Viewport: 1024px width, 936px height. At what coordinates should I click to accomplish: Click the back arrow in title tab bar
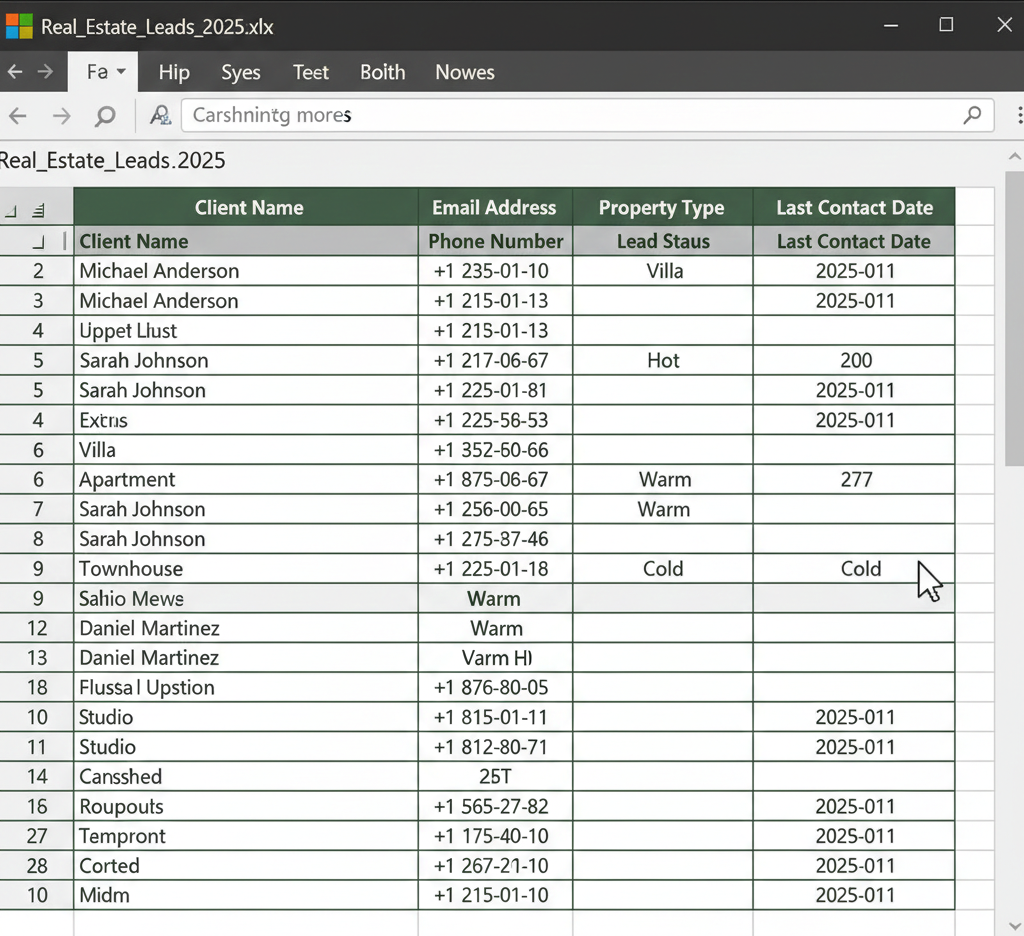pyautogui.click(x=15, y=71)
